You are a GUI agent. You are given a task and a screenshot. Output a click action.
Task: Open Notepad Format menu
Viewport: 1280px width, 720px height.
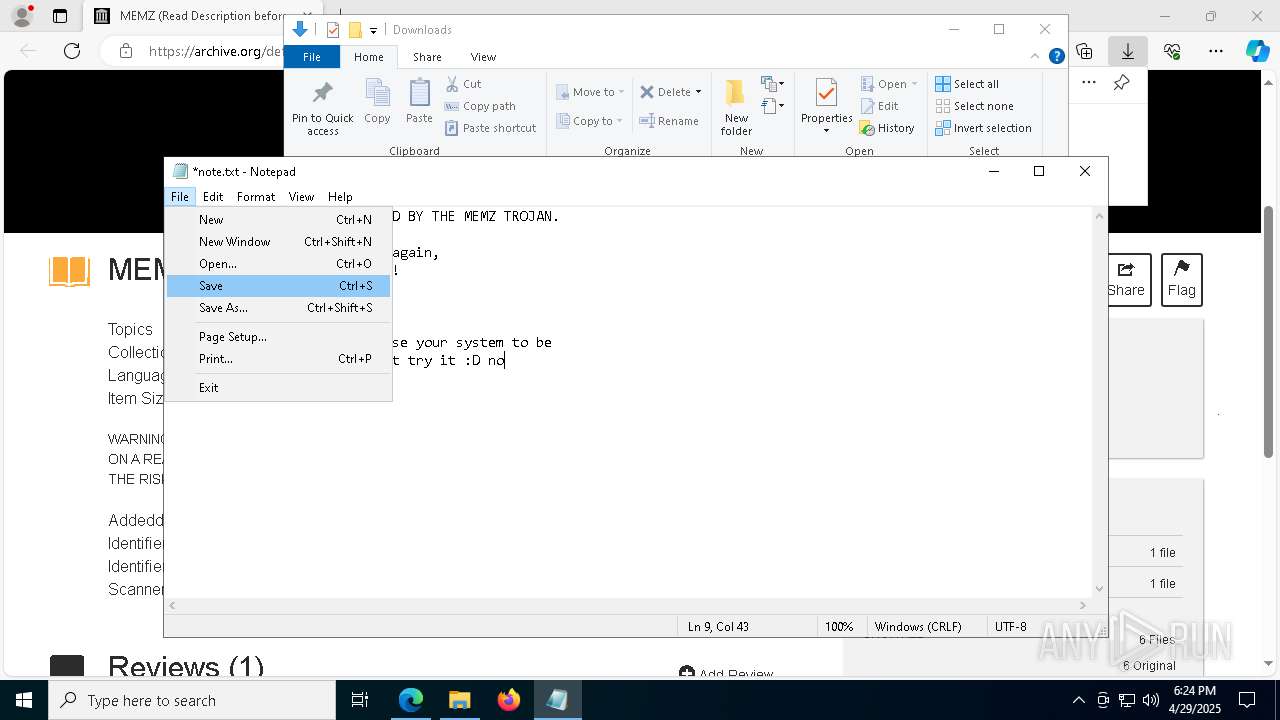point(256,197)
